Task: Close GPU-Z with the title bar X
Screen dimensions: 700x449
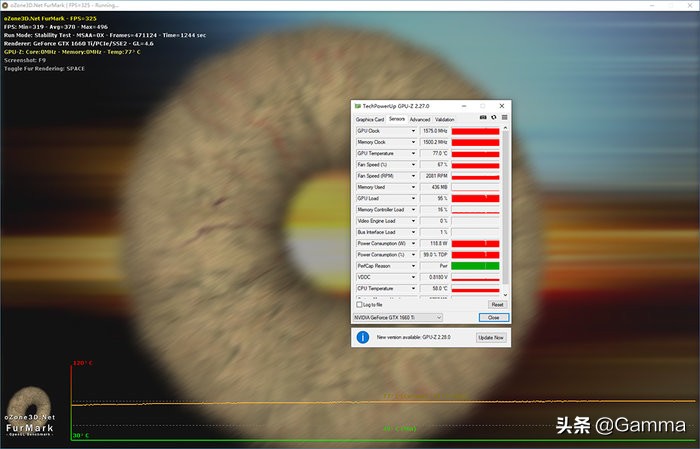Action: (x=502, y=106)
